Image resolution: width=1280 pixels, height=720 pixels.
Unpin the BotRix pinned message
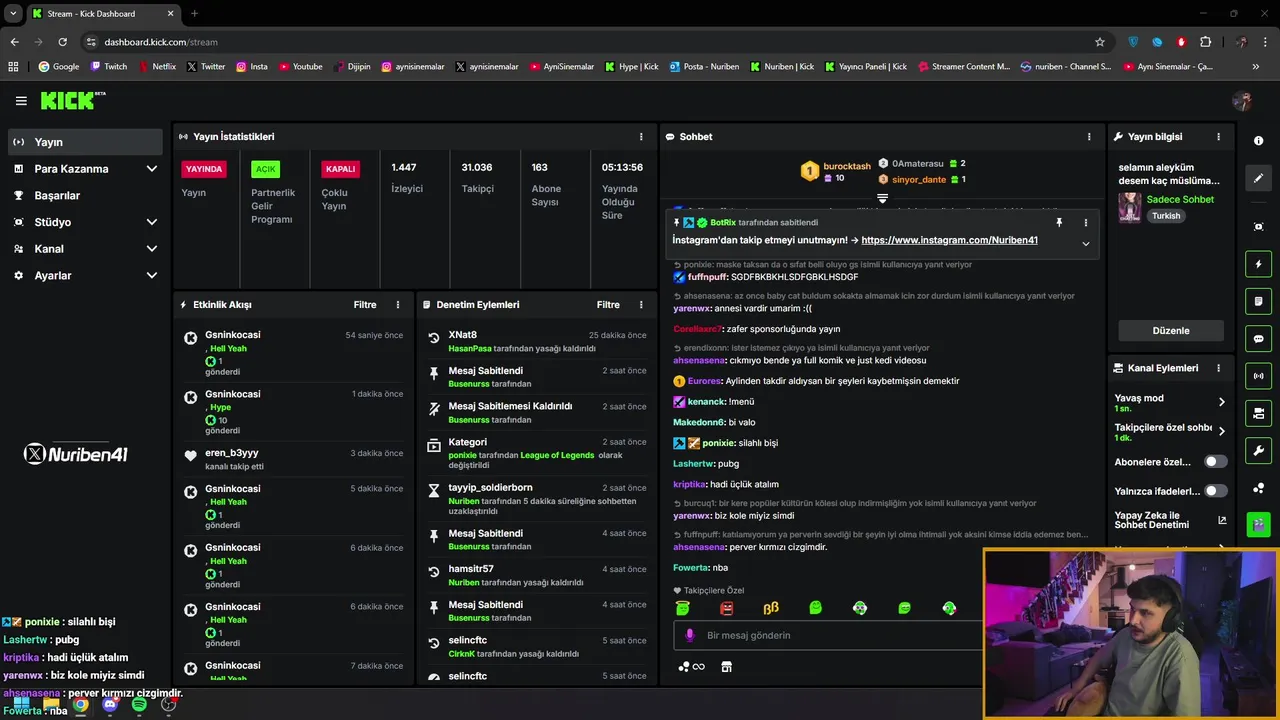click(1059, 223)
